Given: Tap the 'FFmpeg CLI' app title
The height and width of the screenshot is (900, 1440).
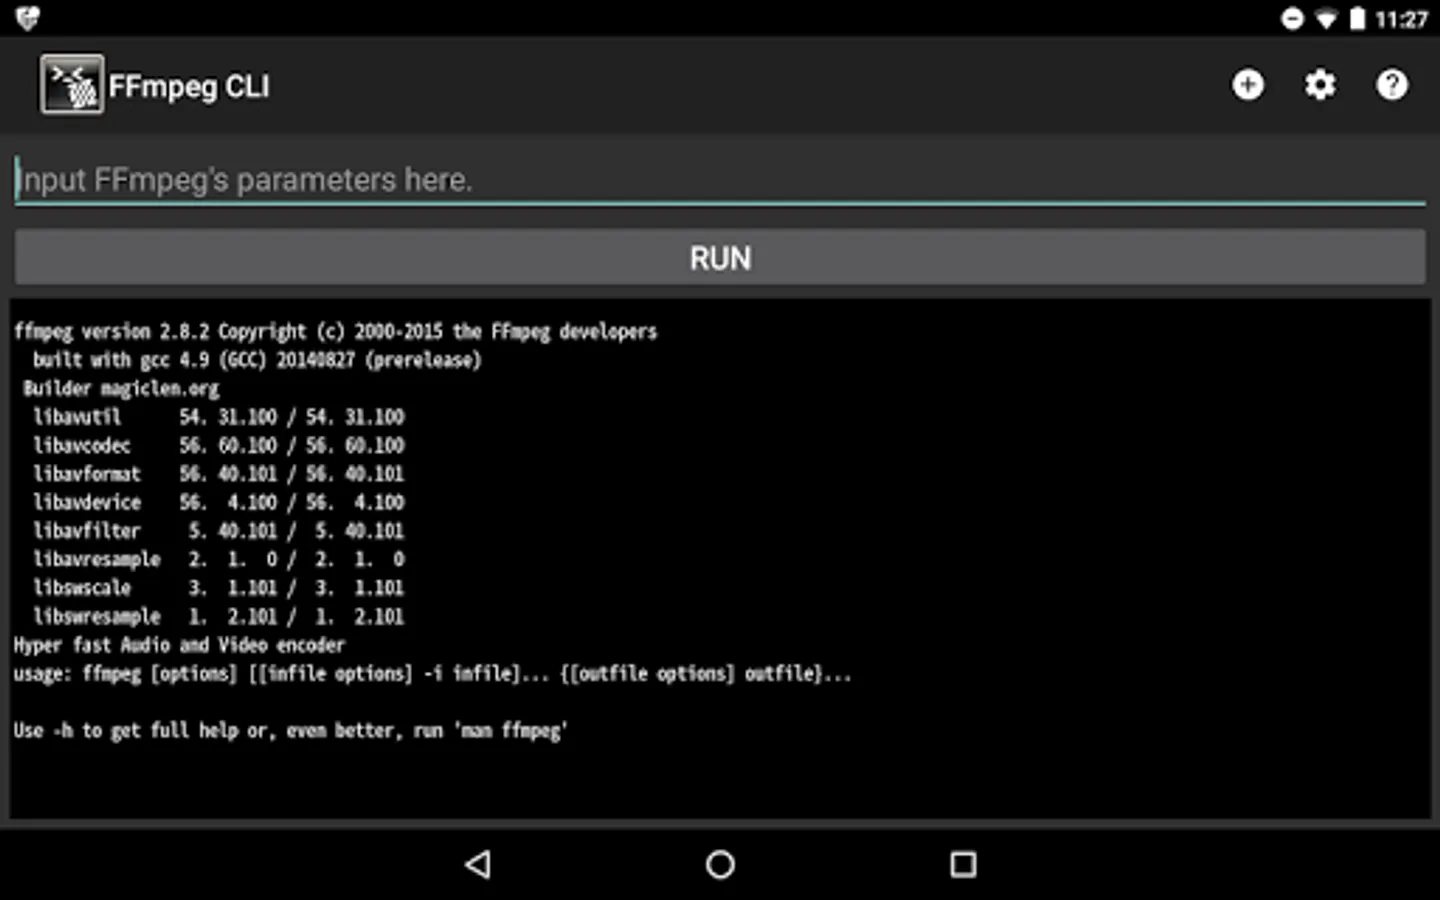Looking at the screenshot, I should point(189,86).
